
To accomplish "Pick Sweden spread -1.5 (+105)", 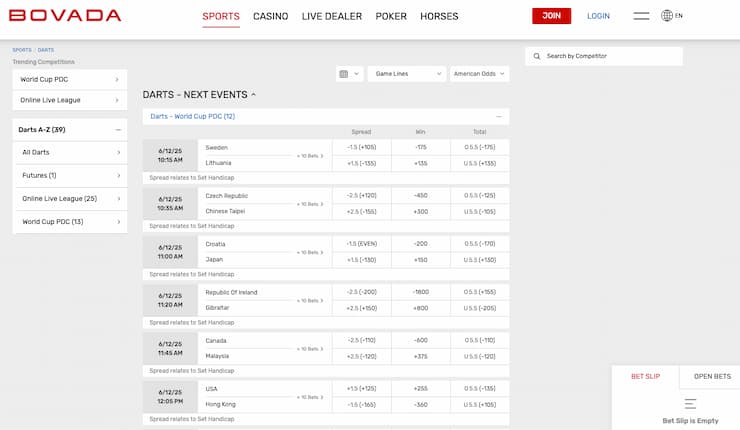I will coord(362,147).
